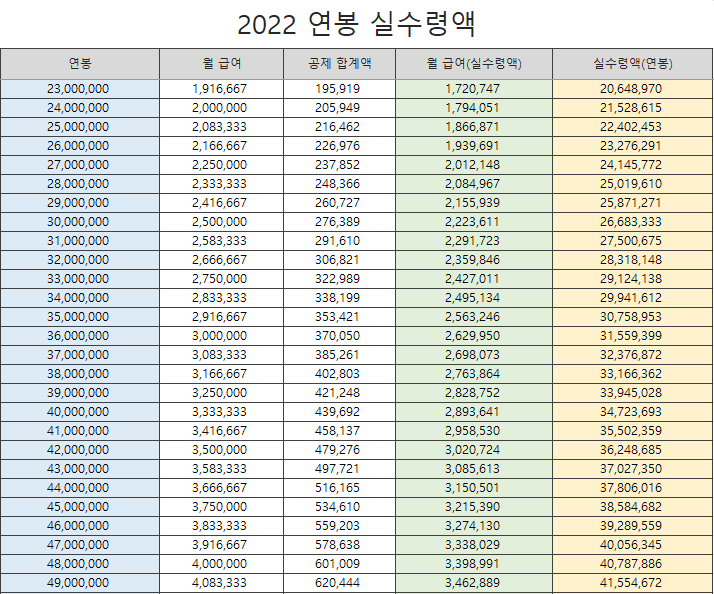Select the 30,000,000 salary cell

80,222
